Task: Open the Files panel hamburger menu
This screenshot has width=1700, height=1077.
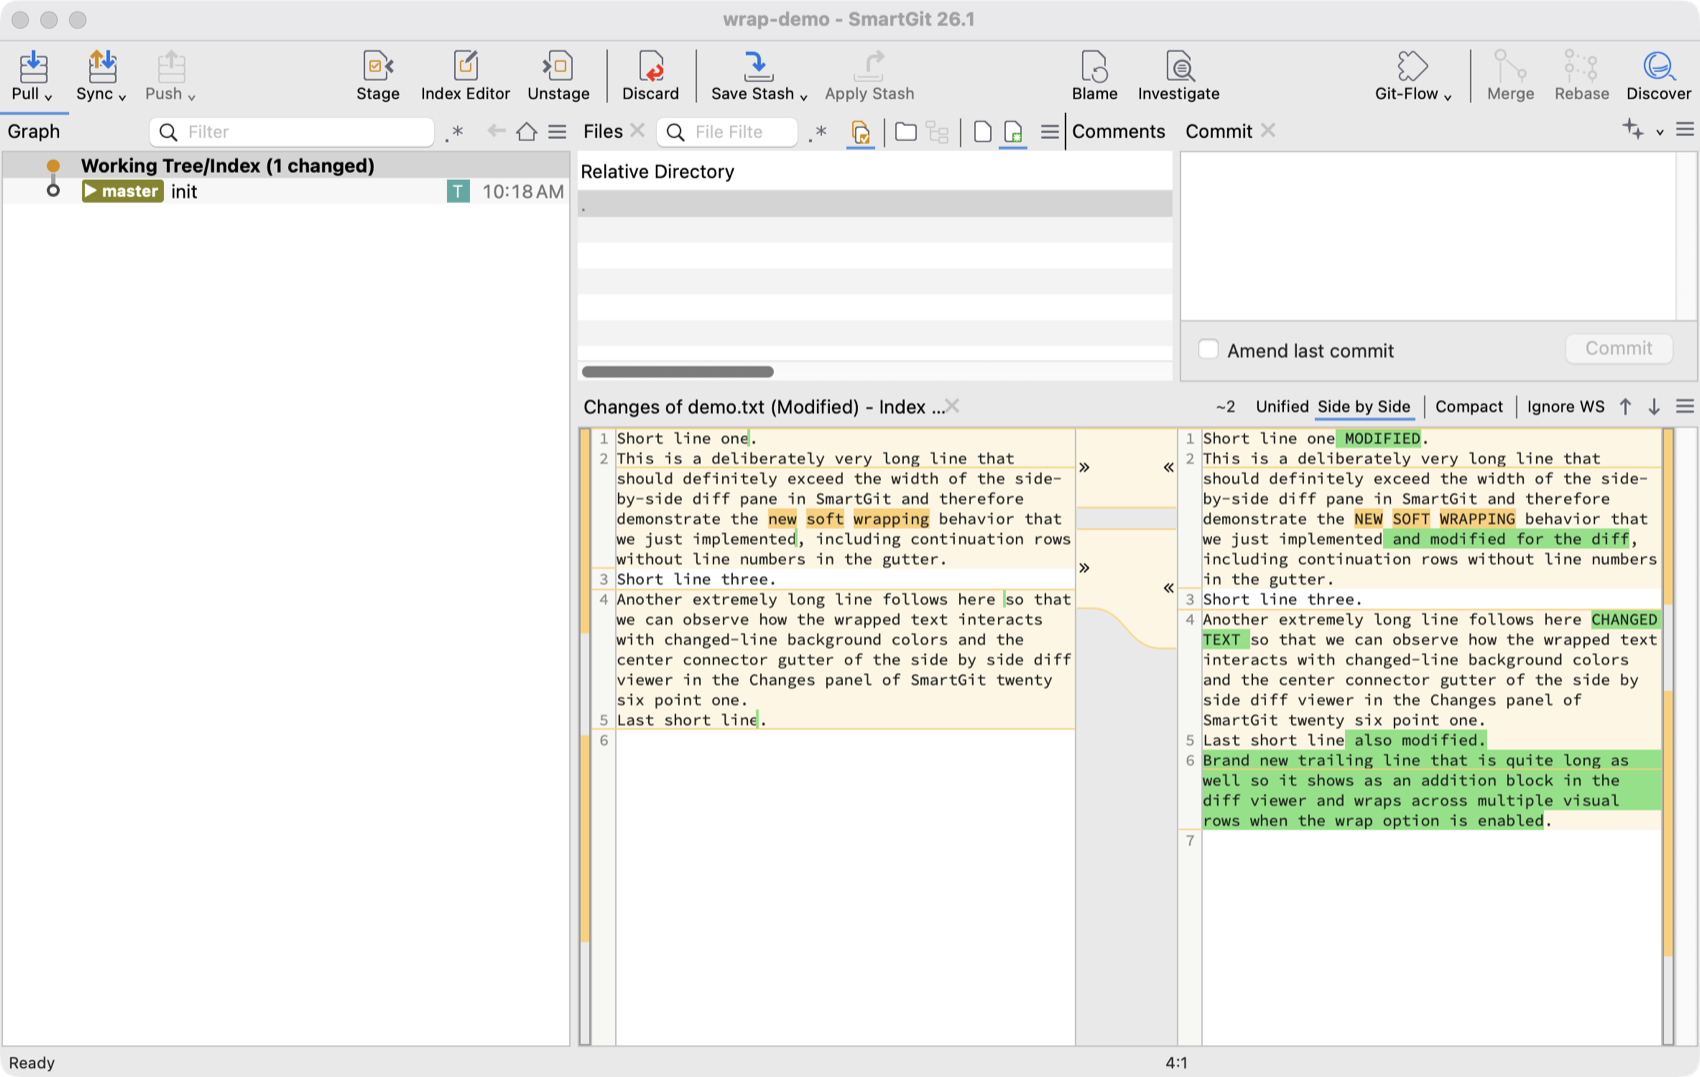Action: point(1049,131)
